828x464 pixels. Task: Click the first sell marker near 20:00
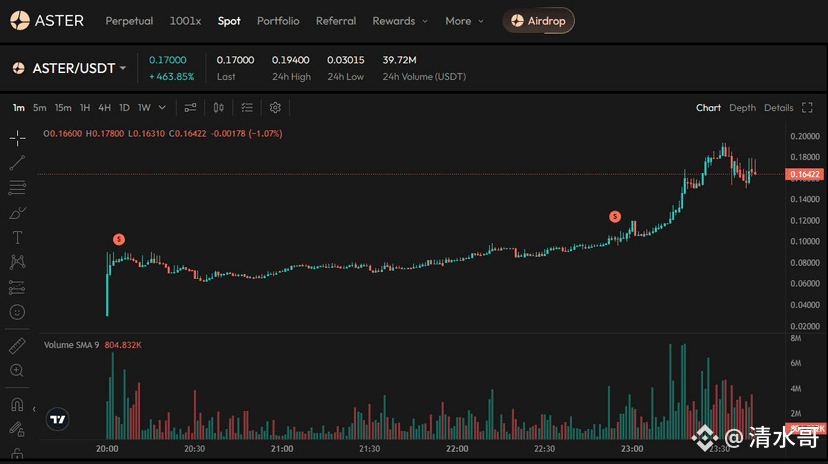(x=119, y=239)
